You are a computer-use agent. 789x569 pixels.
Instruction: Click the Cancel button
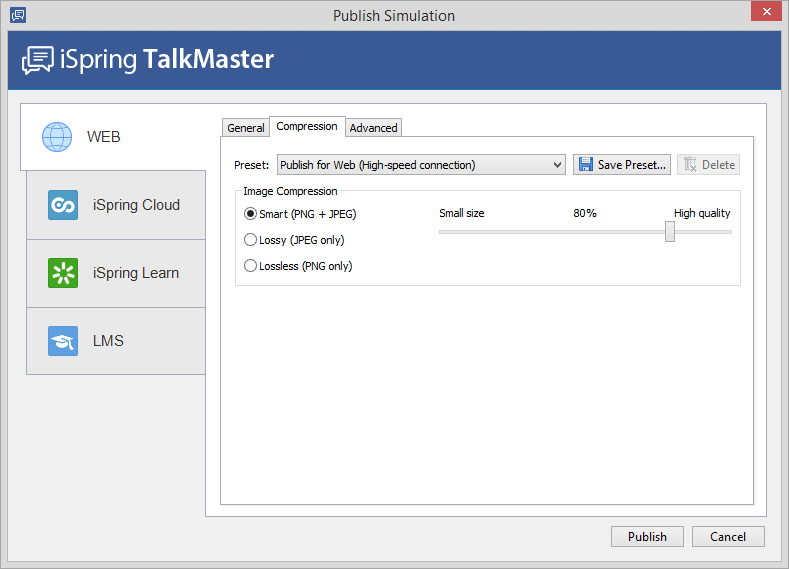click(x=728, y=537)
